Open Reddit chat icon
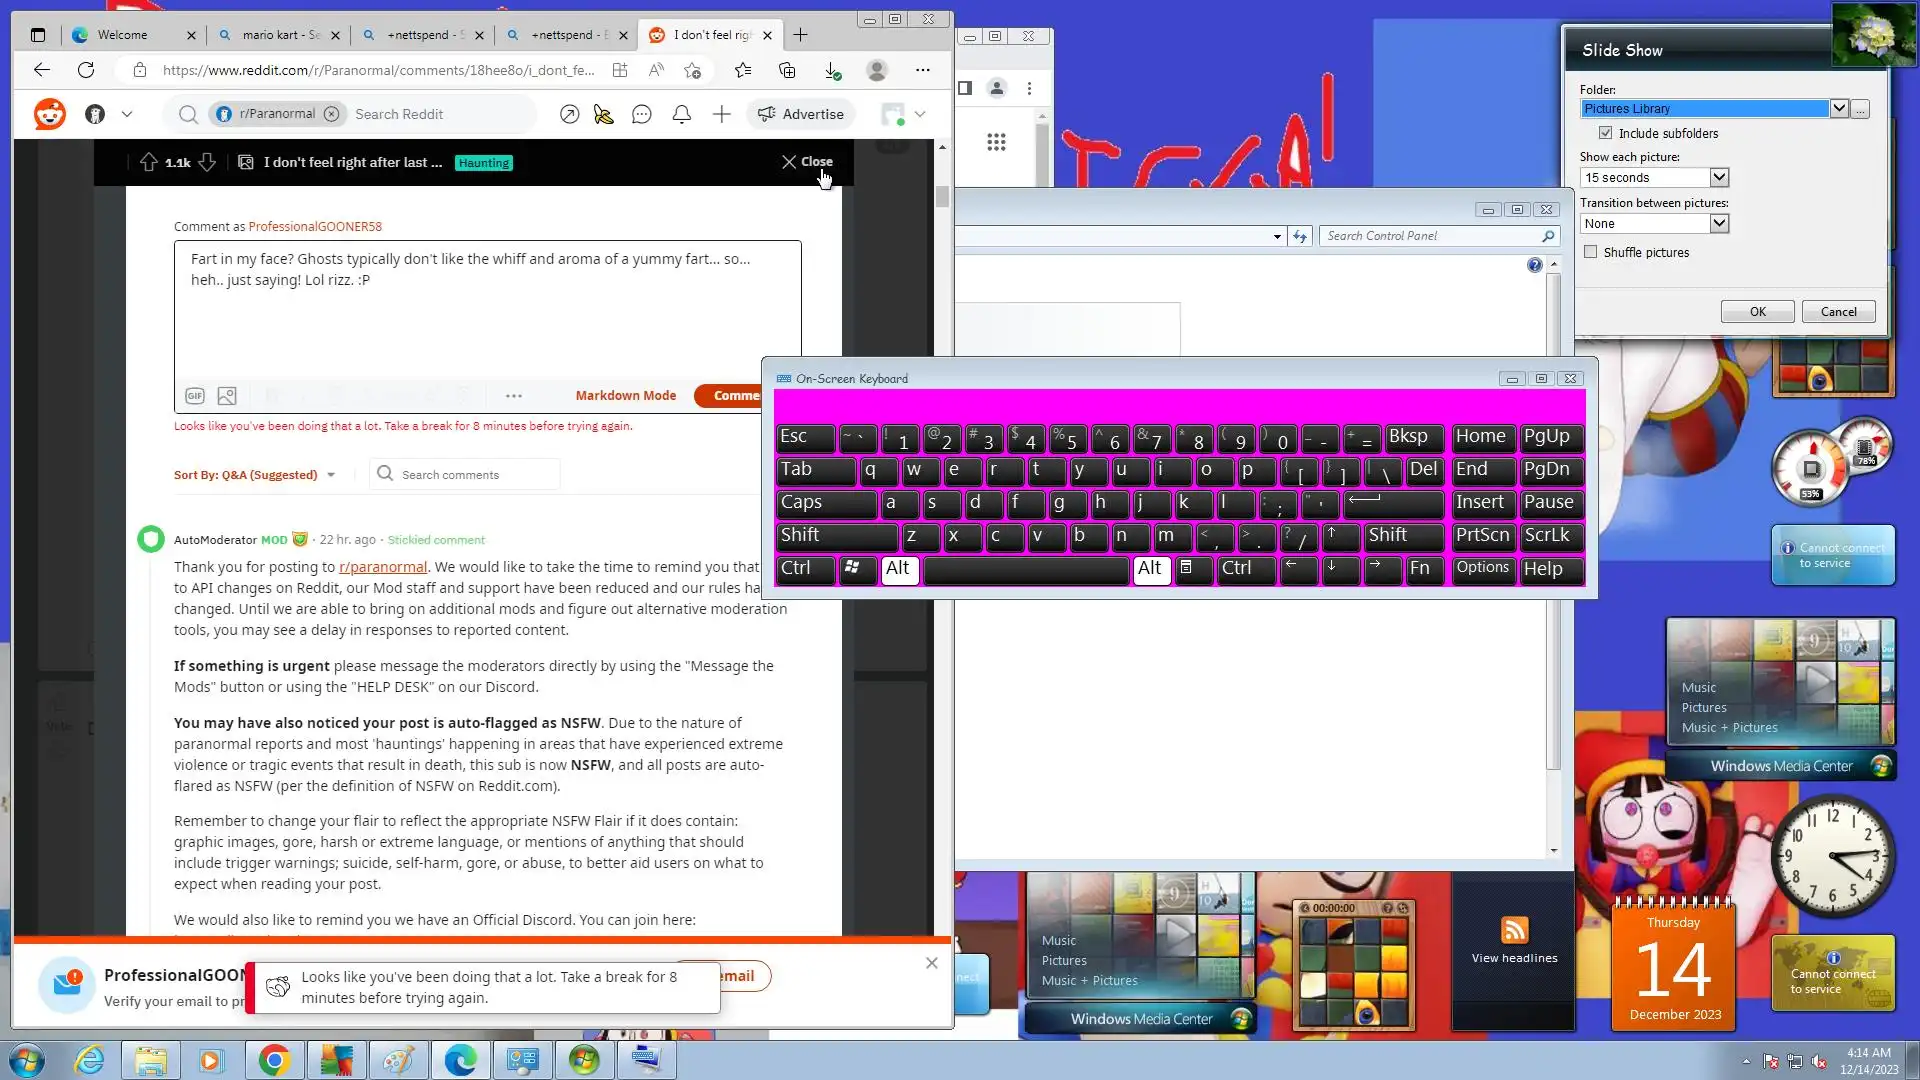The width and height of the screenshot is (1920, 1080). pyautogui.click(x=642, y=114)
